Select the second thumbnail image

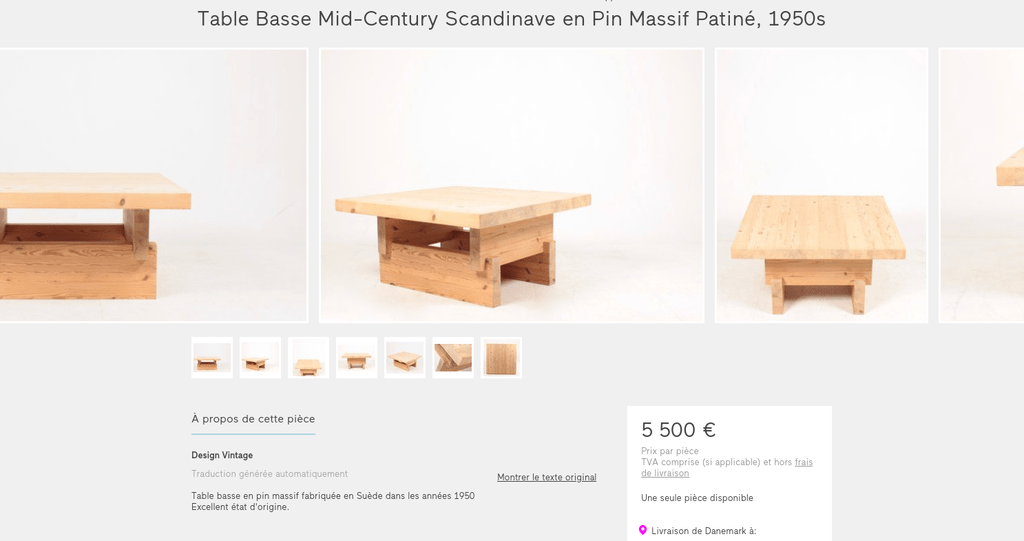260,357
